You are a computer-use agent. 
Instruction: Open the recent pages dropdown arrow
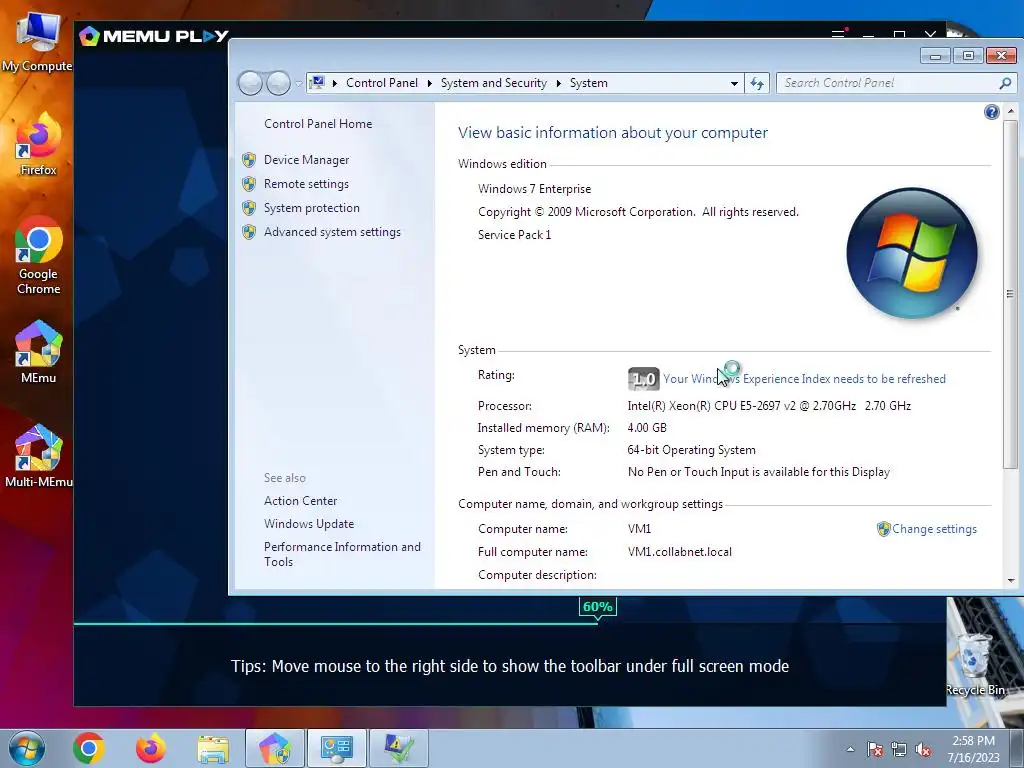(298, 84)
